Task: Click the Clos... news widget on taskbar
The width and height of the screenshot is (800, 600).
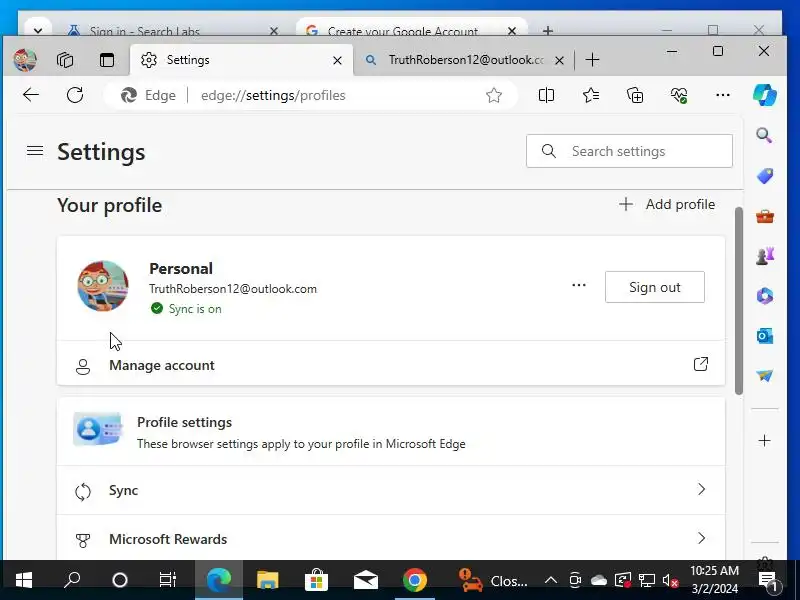Action: point(493,580)
